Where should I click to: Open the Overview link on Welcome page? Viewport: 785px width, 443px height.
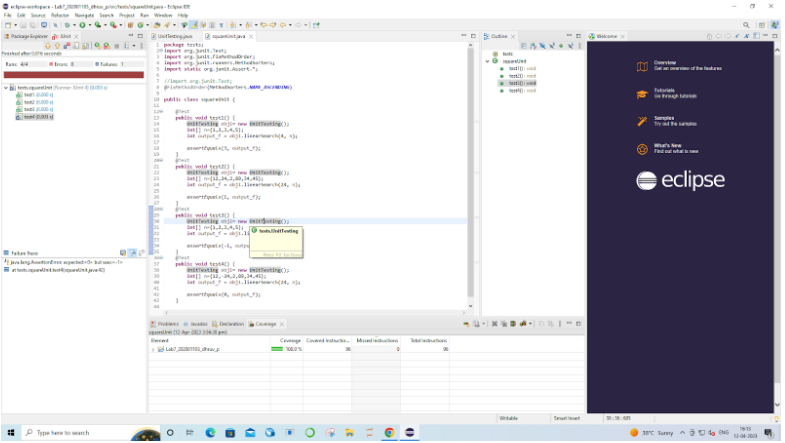pyautogui.click(x=680, y=66)
